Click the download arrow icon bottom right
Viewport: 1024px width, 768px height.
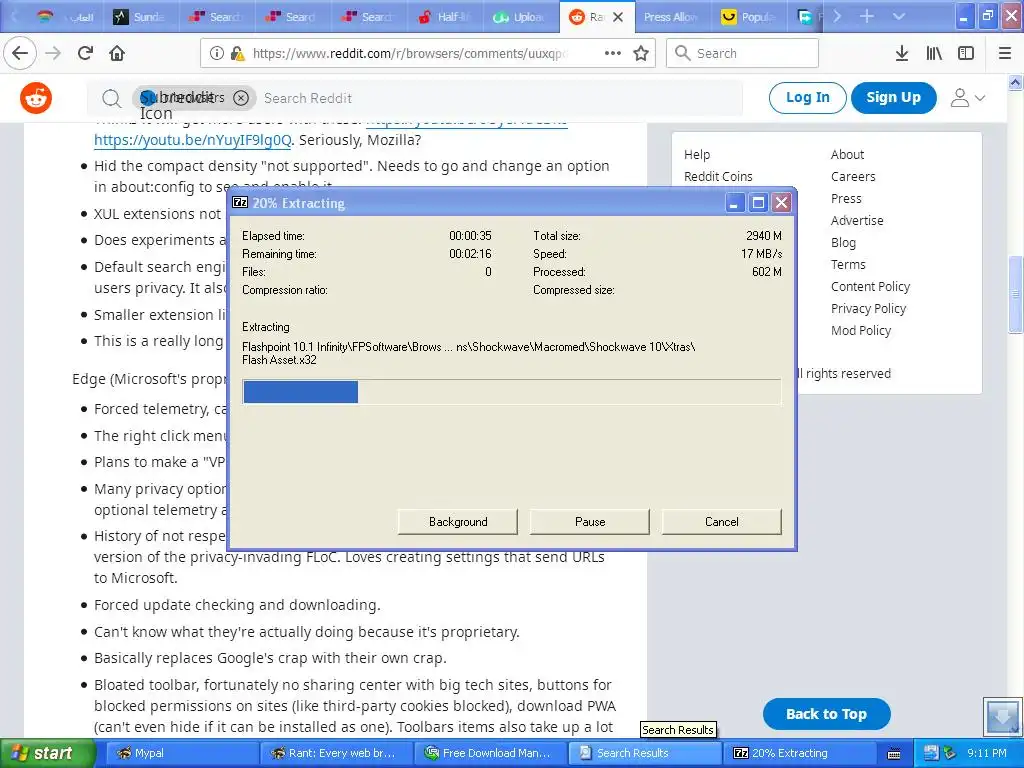coord(1002,717)
